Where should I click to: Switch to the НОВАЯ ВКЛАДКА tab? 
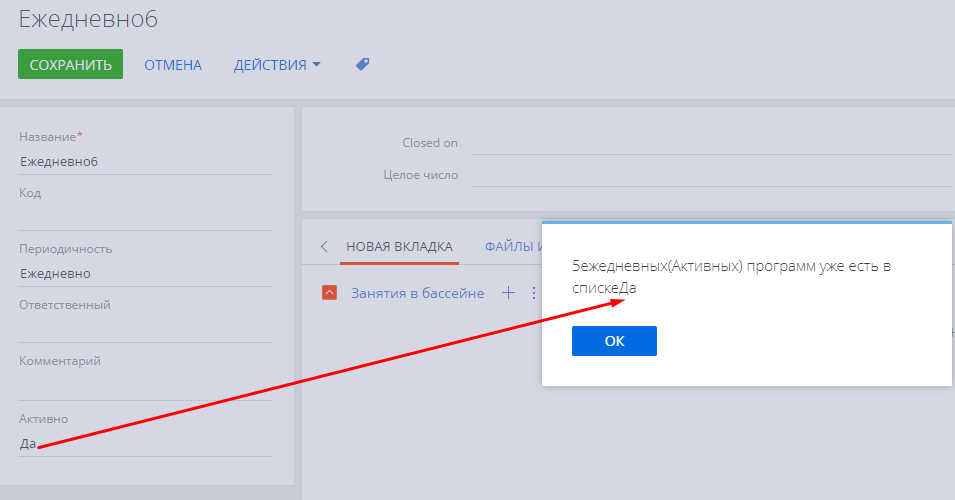point(400,247)
